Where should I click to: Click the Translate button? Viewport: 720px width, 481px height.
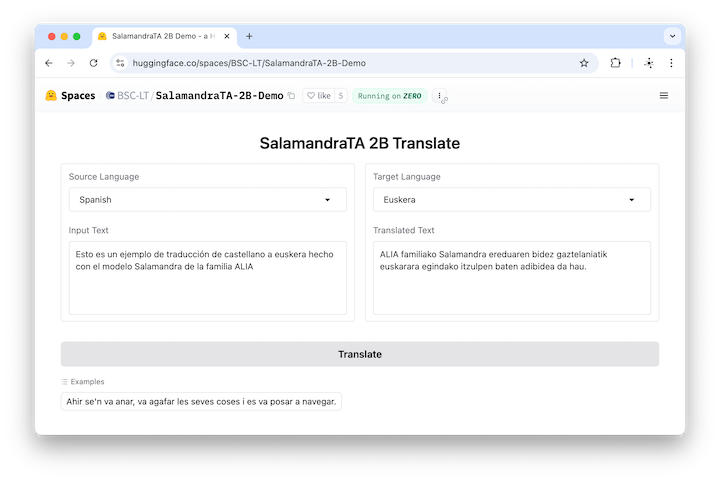point(360,354)
